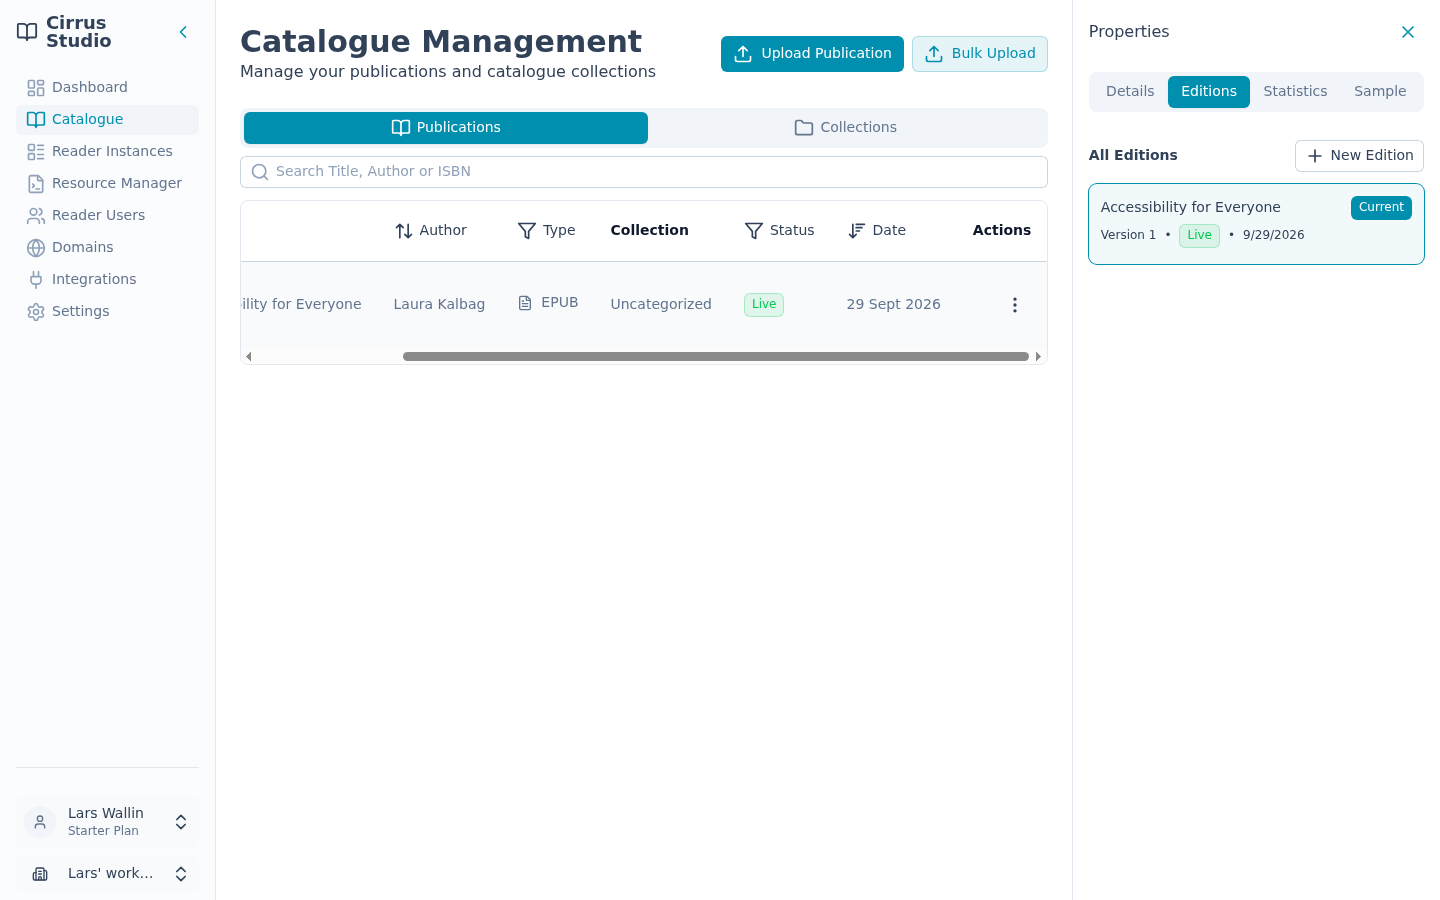Open the Status filter
This screenshot has height=900, width=1440.
pyautogui.click(x=780, y=231)
